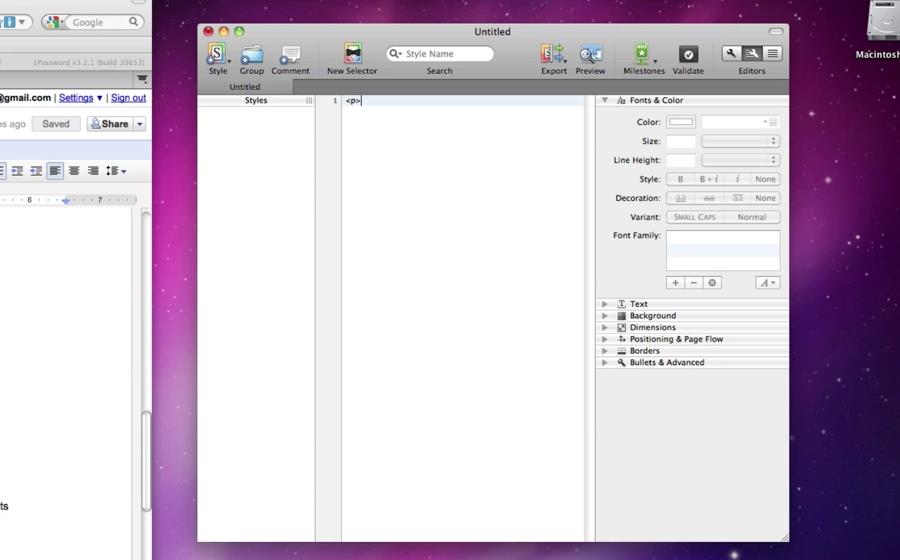Click the Size value field

681,141
